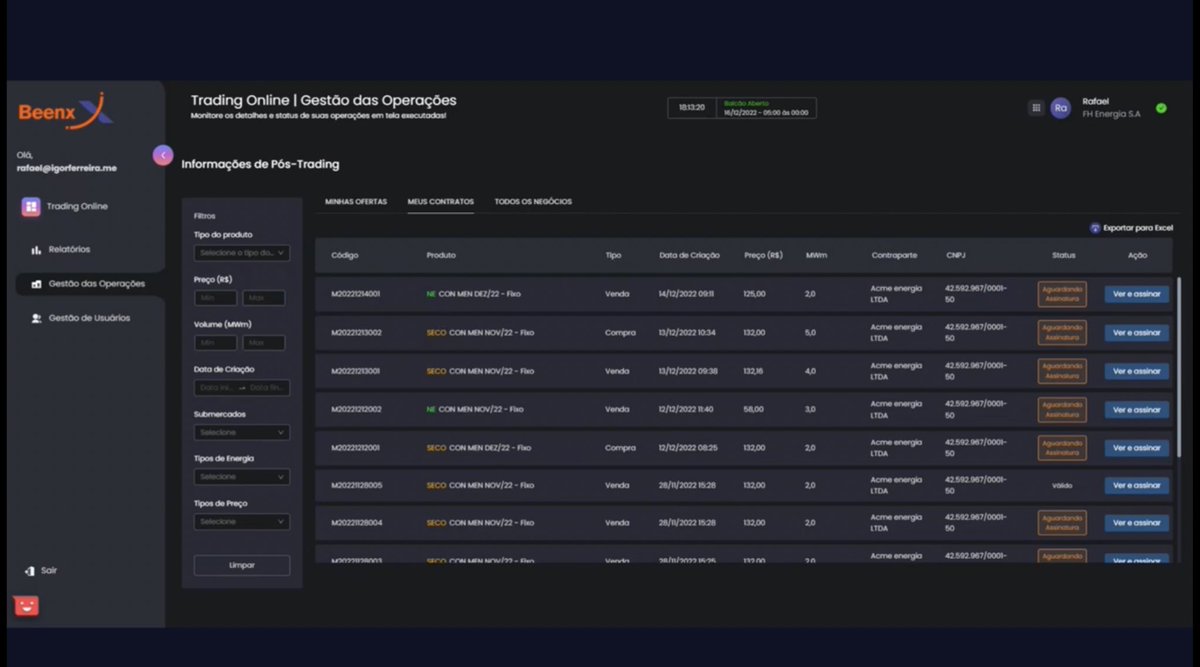The height and width of the screenshot is (667, 1200).
Task: Click contract code M20221212001
Action: click(356, 448)
